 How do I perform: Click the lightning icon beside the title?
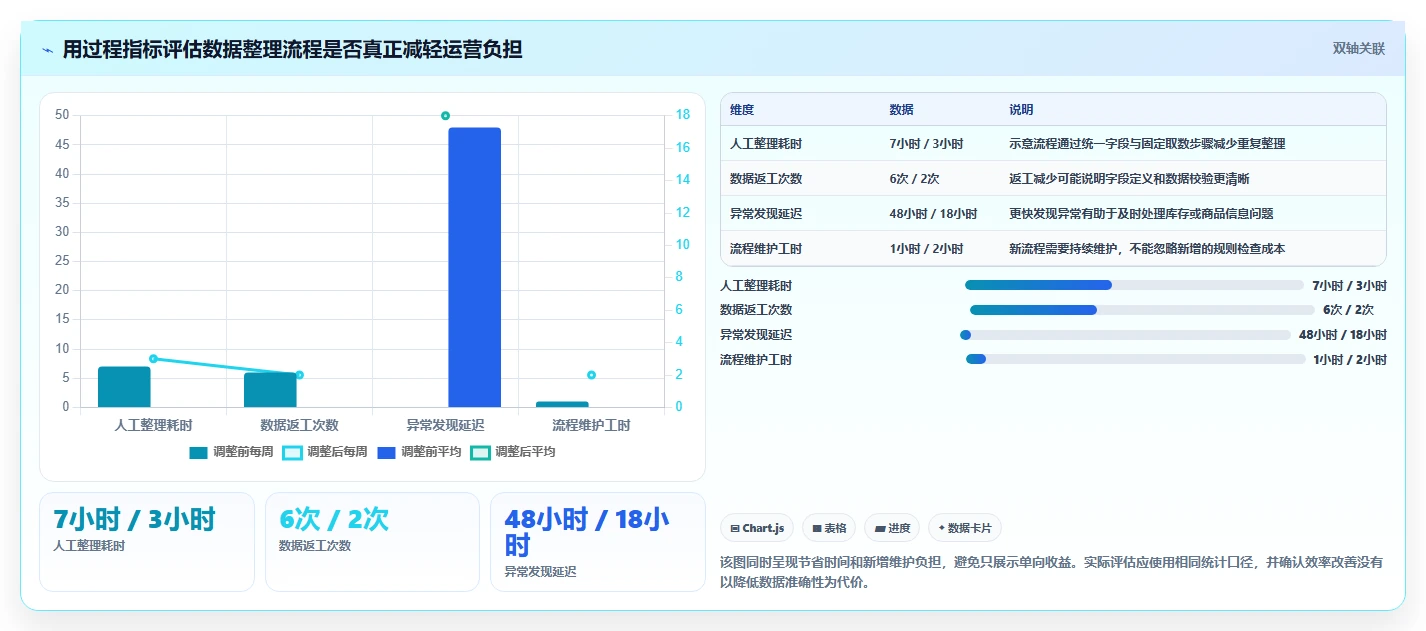(x=47, y=50)
